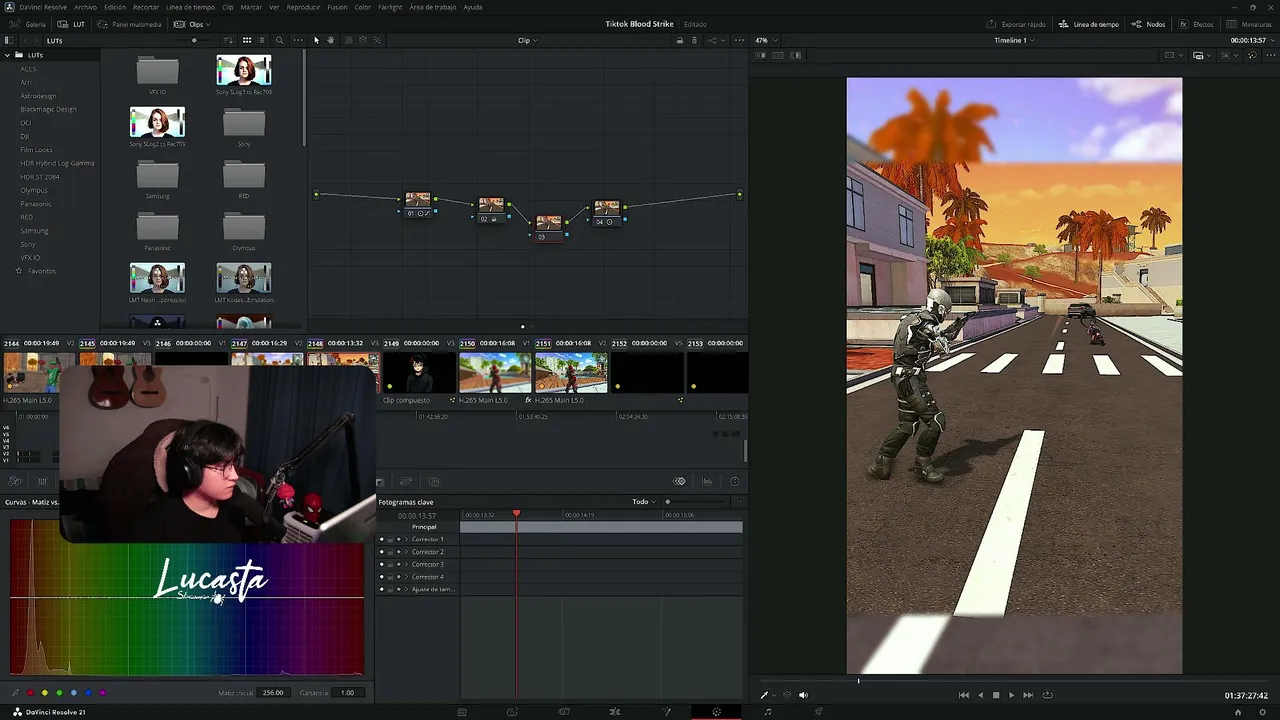
Task: Open the Todo dropdown in keyframes panel
Action: (644, 502)
